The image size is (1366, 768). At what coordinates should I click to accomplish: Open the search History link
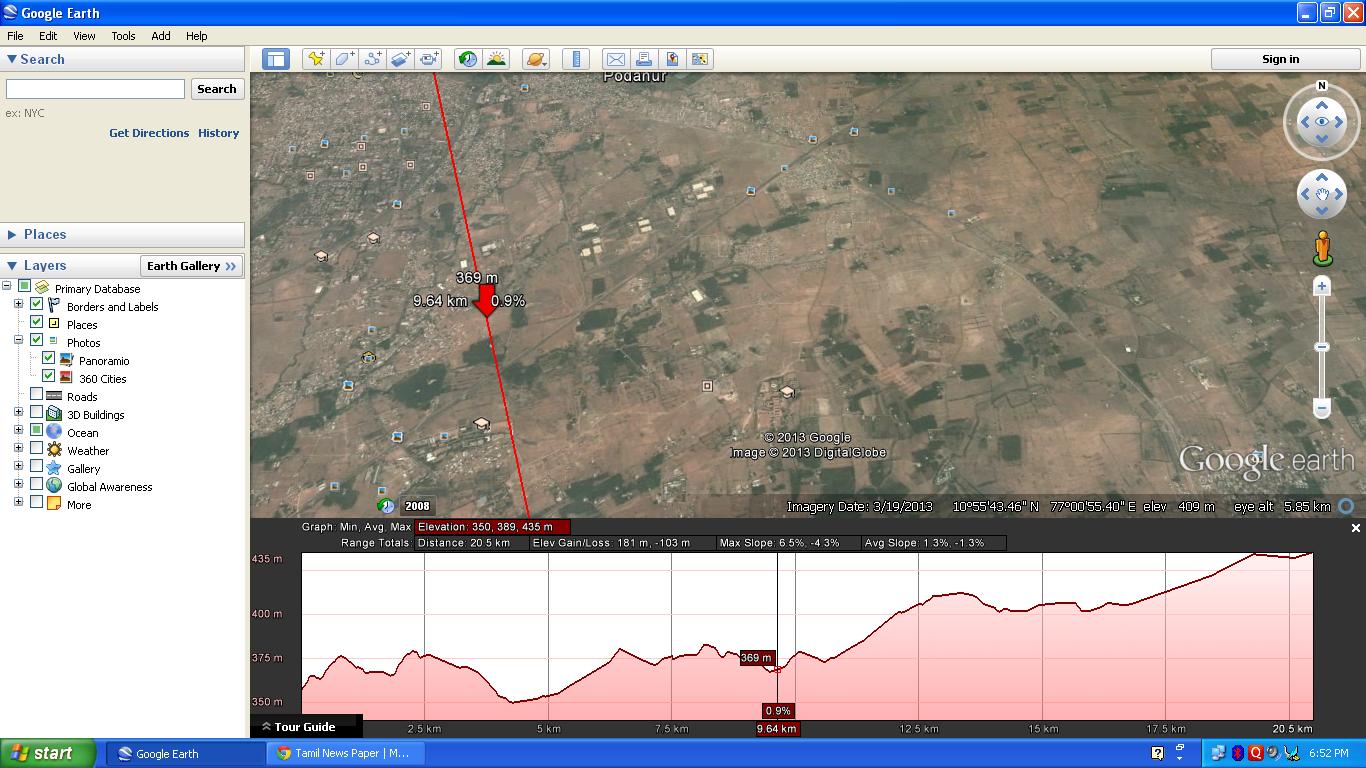[218, 133]
